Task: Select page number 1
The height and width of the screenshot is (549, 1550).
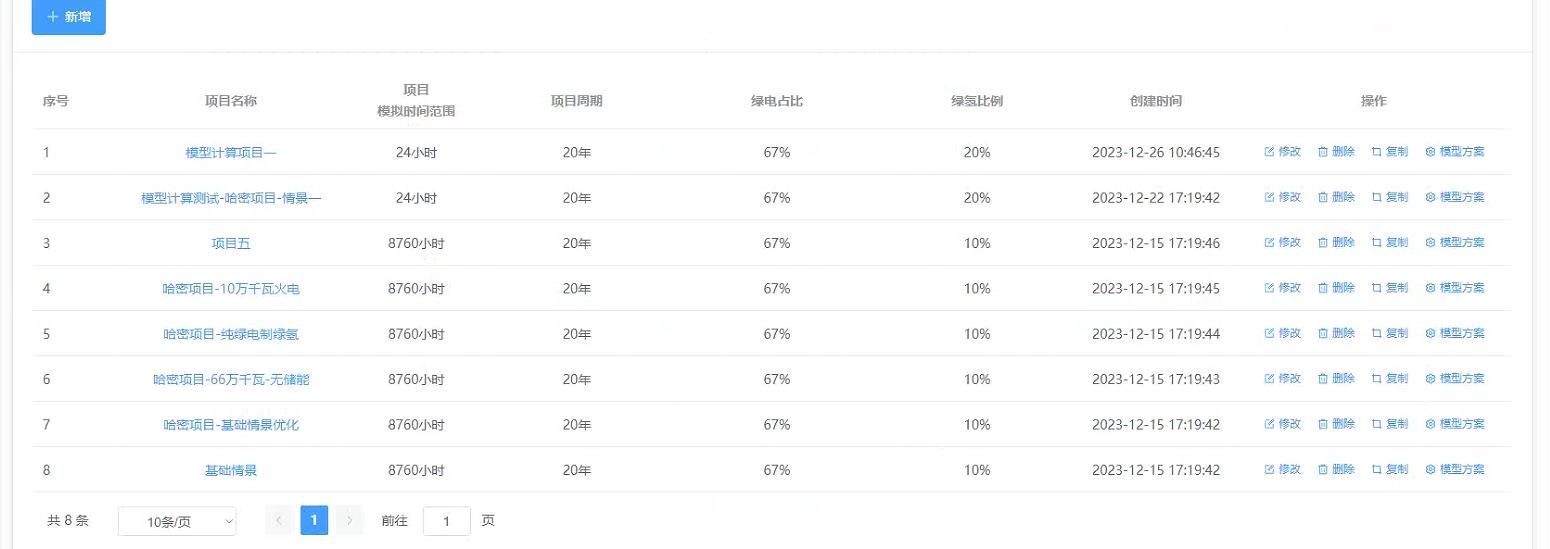Action: [314, 520]
